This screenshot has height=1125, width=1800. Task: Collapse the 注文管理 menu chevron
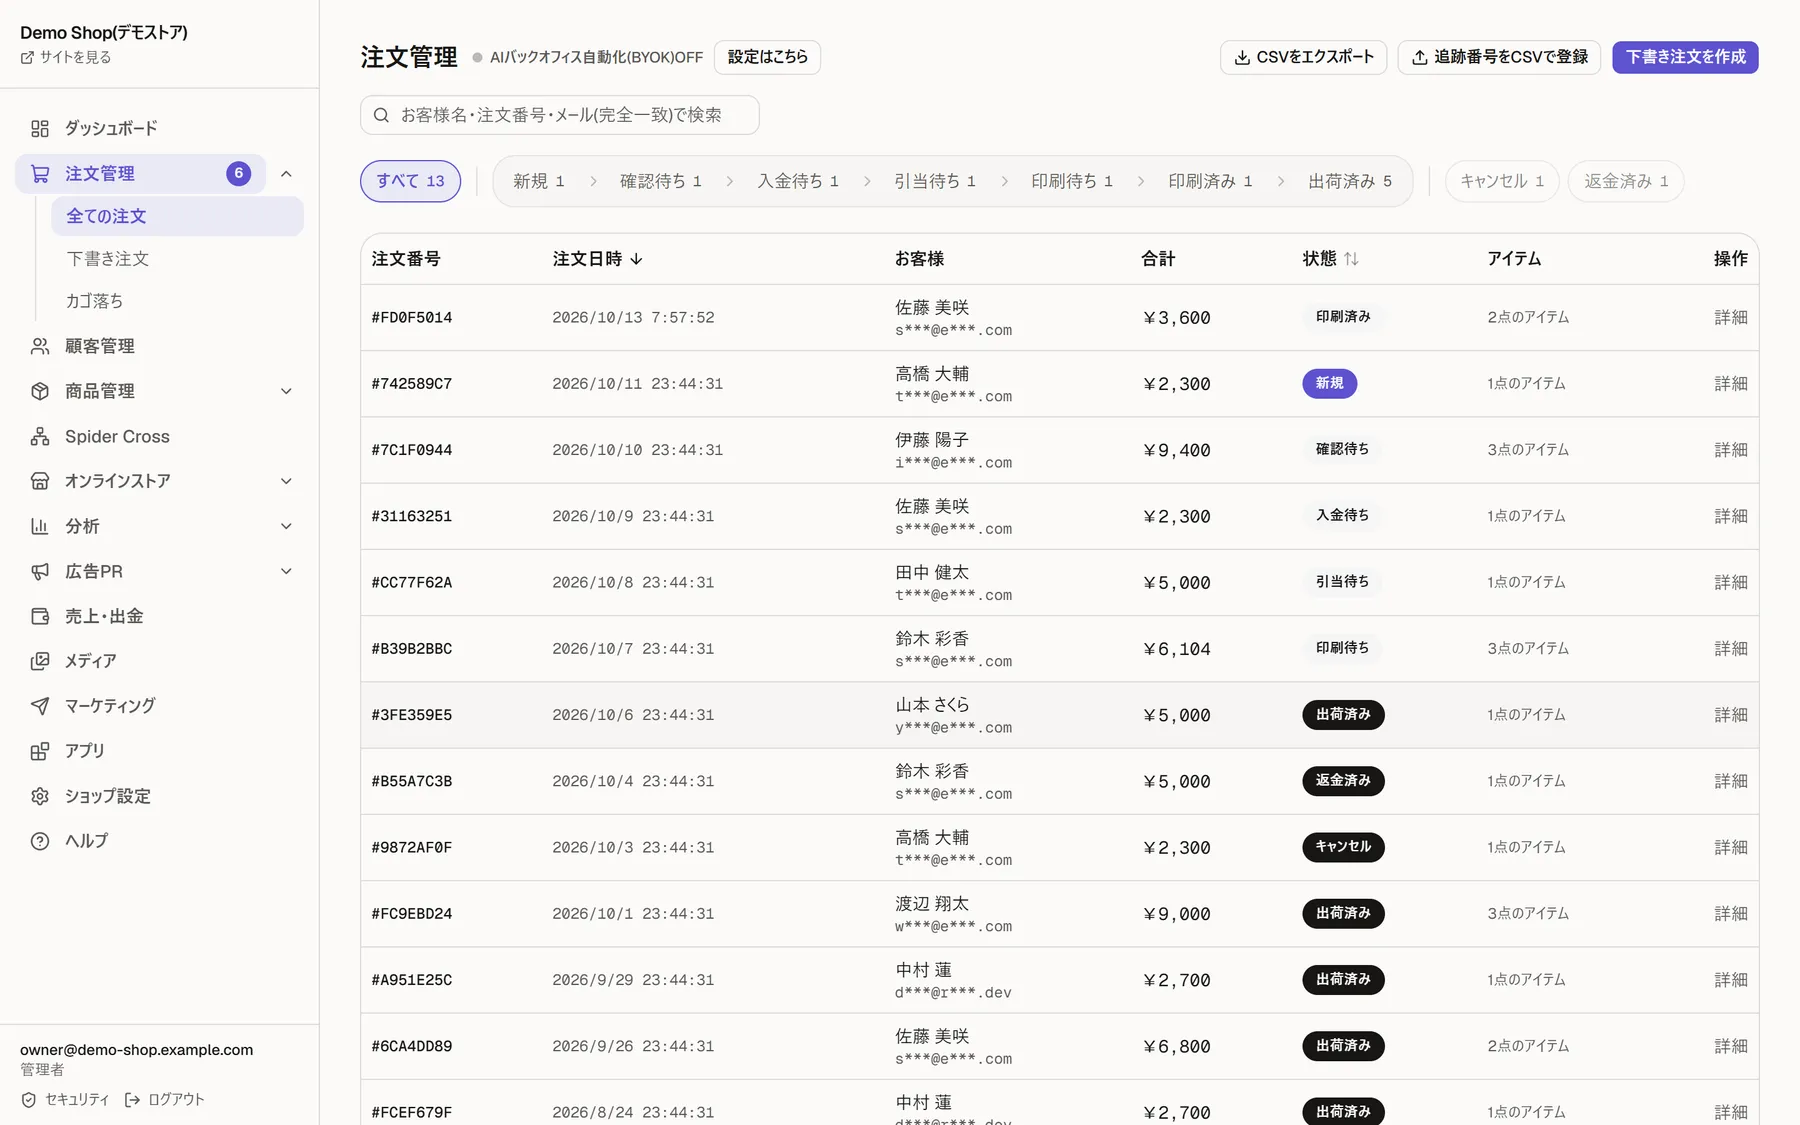point(286,174)
